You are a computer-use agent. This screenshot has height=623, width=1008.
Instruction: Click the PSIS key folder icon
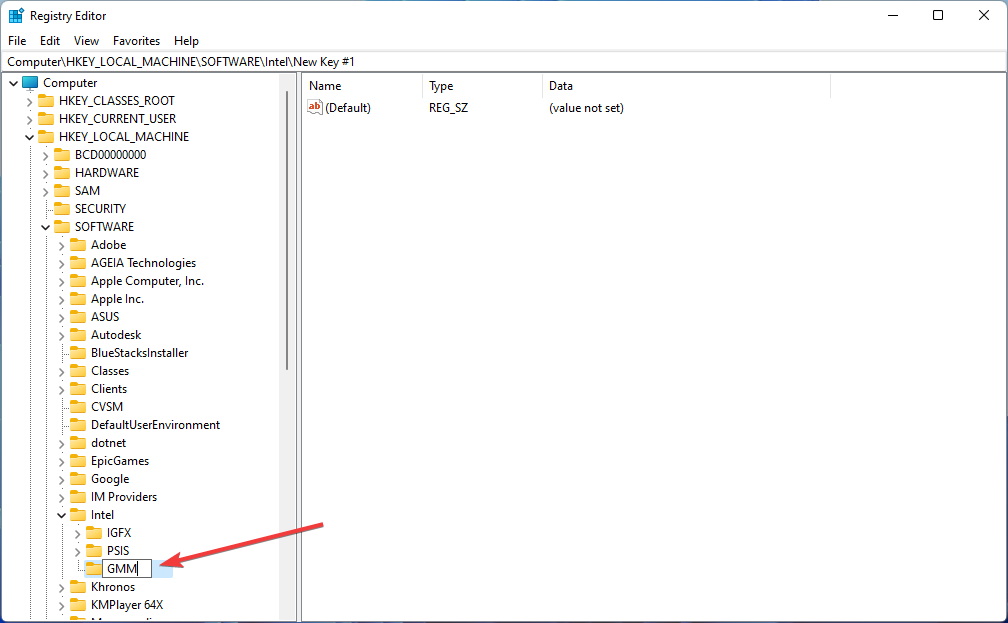click(93, 550)
